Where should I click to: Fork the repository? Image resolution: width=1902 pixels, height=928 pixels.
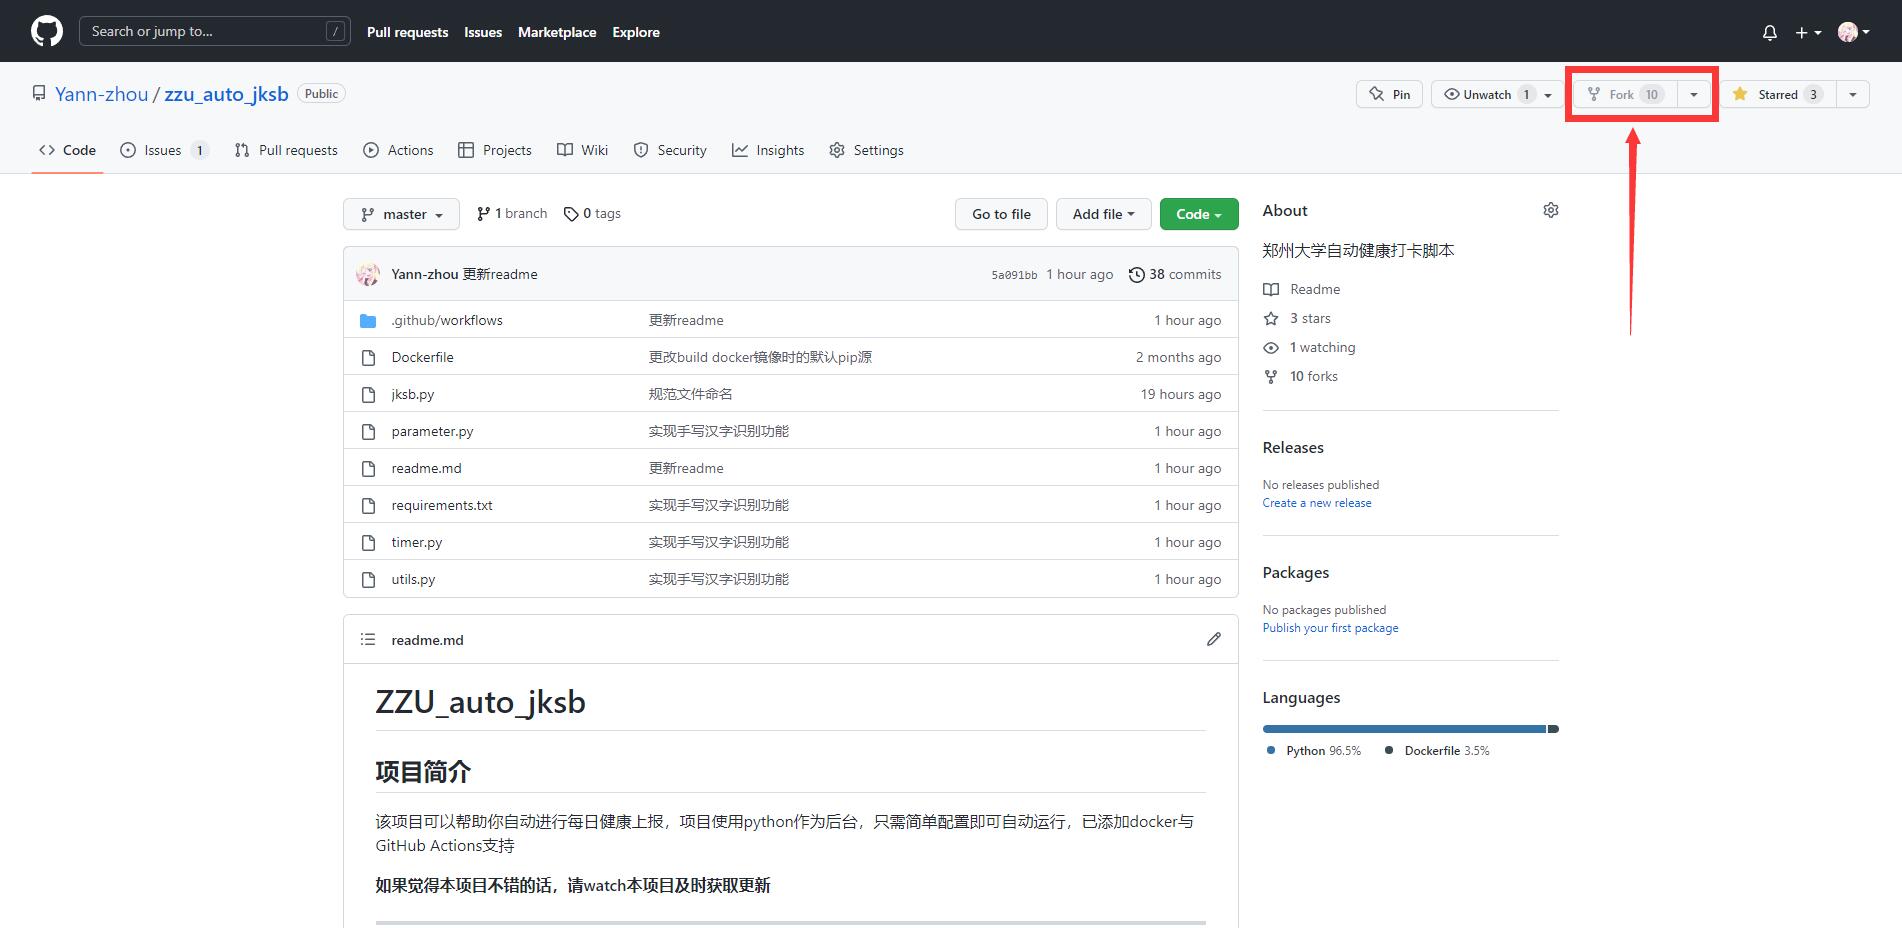(x=1626, y=94)
